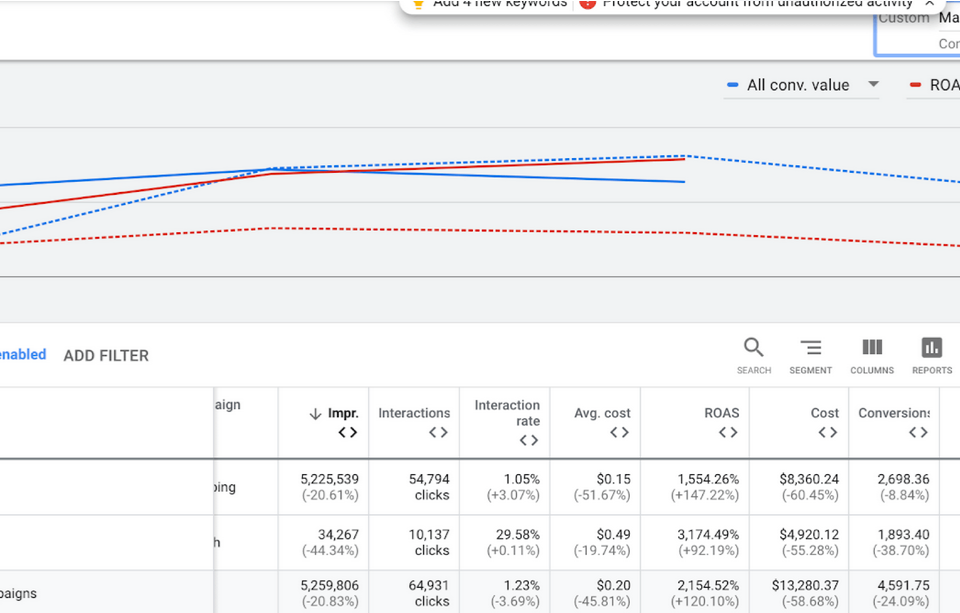
Task: Open the table Search tool
Action: pyautogui.click(x=754, y=355)
